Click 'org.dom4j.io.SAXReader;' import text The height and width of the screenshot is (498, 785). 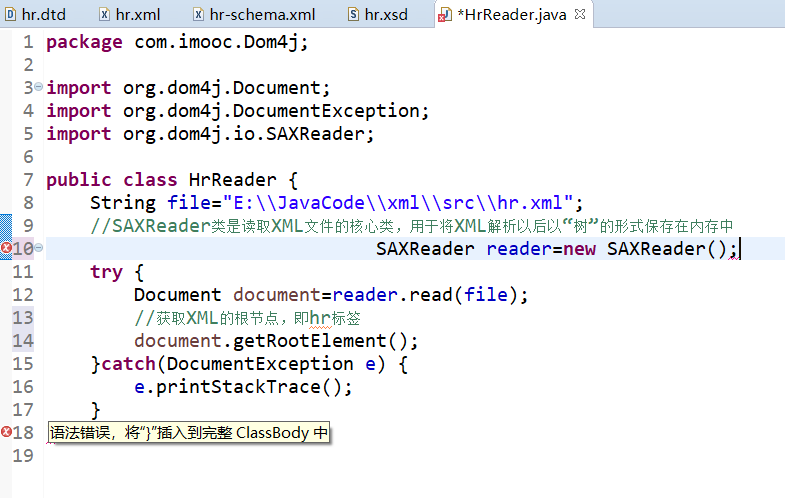pos(249,134)
